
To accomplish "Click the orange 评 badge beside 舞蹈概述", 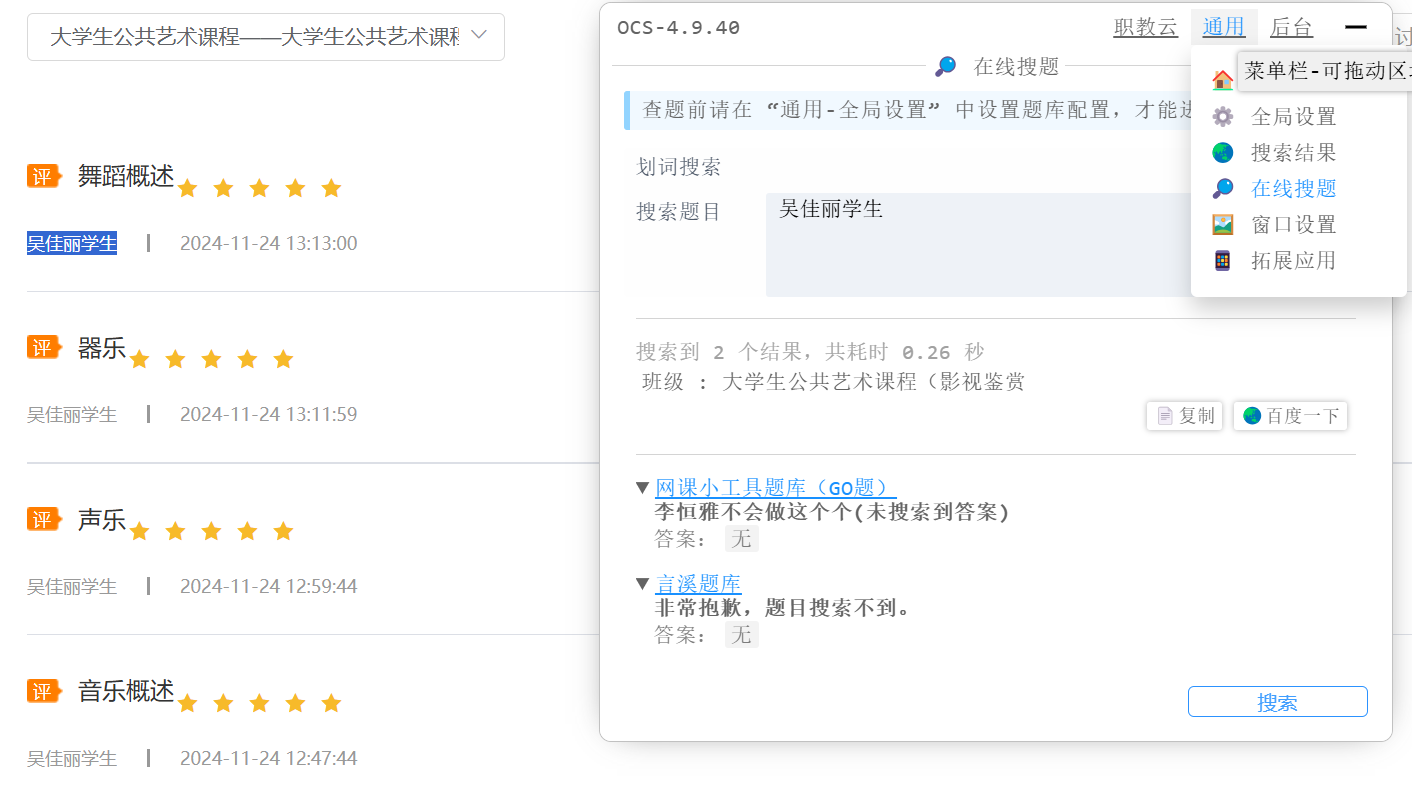I will (43, 176).
